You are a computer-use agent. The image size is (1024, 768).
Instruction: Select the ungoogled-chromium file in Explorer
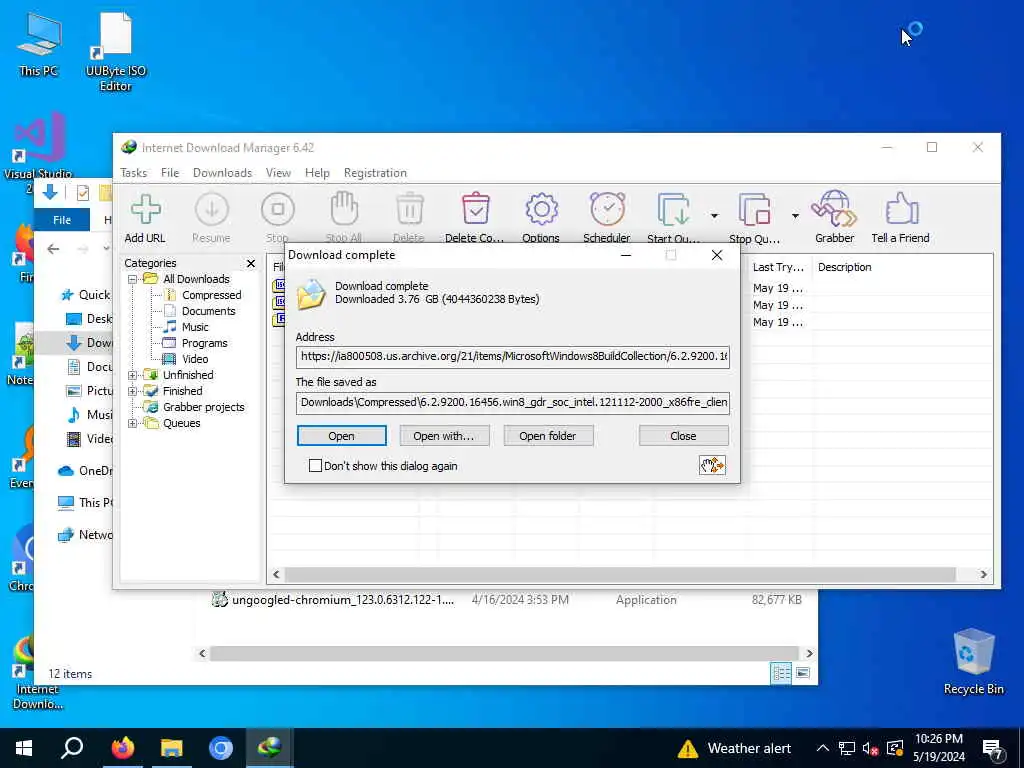[x=343, y=600]
